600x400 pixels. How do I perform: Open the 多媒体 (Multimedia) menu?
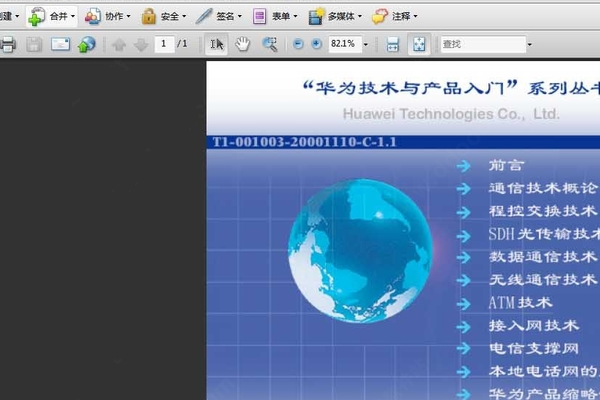[x=335, y=16]
